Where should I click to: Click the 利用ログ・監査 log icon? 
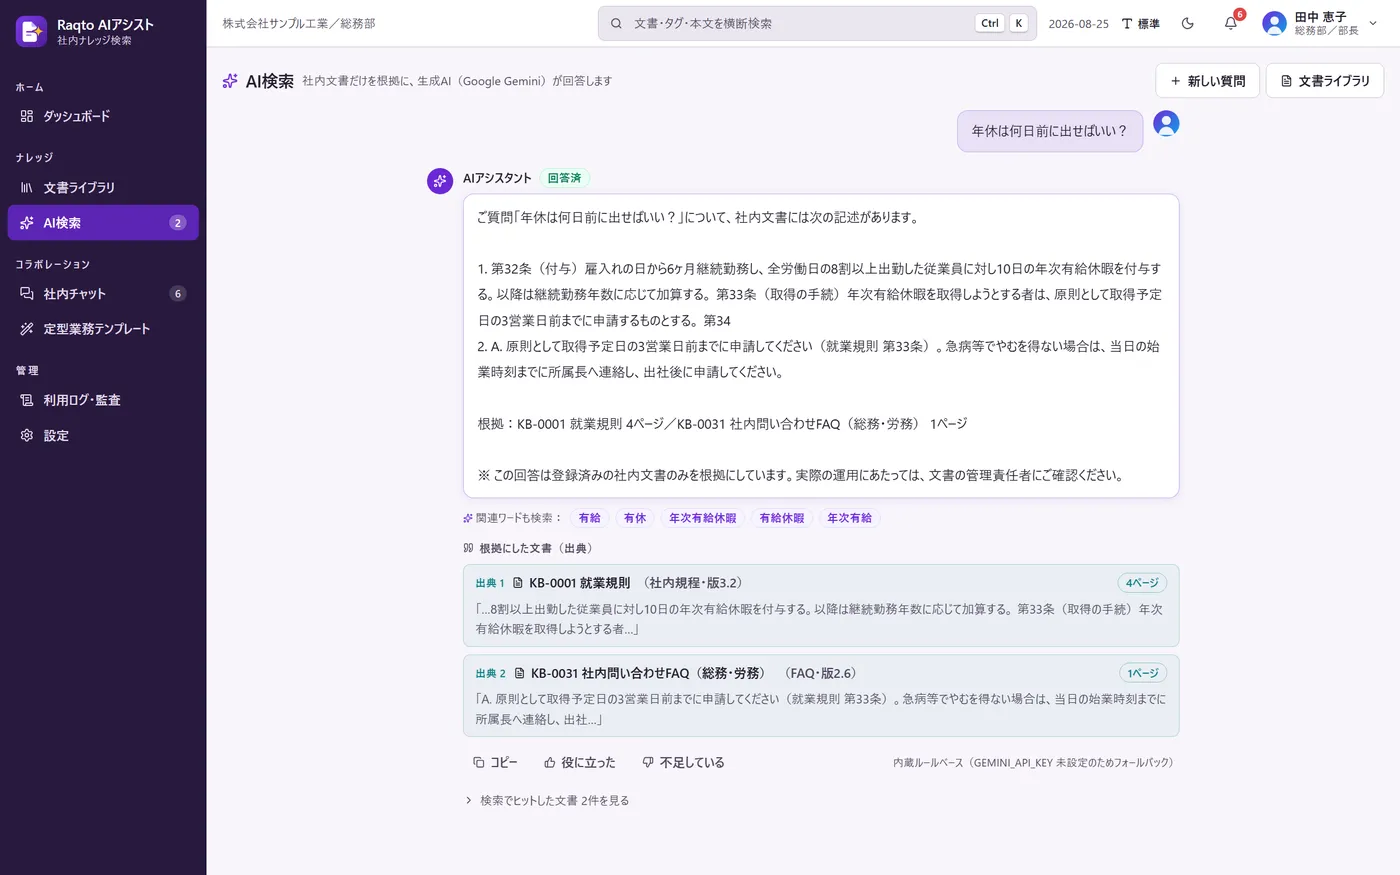27,400
